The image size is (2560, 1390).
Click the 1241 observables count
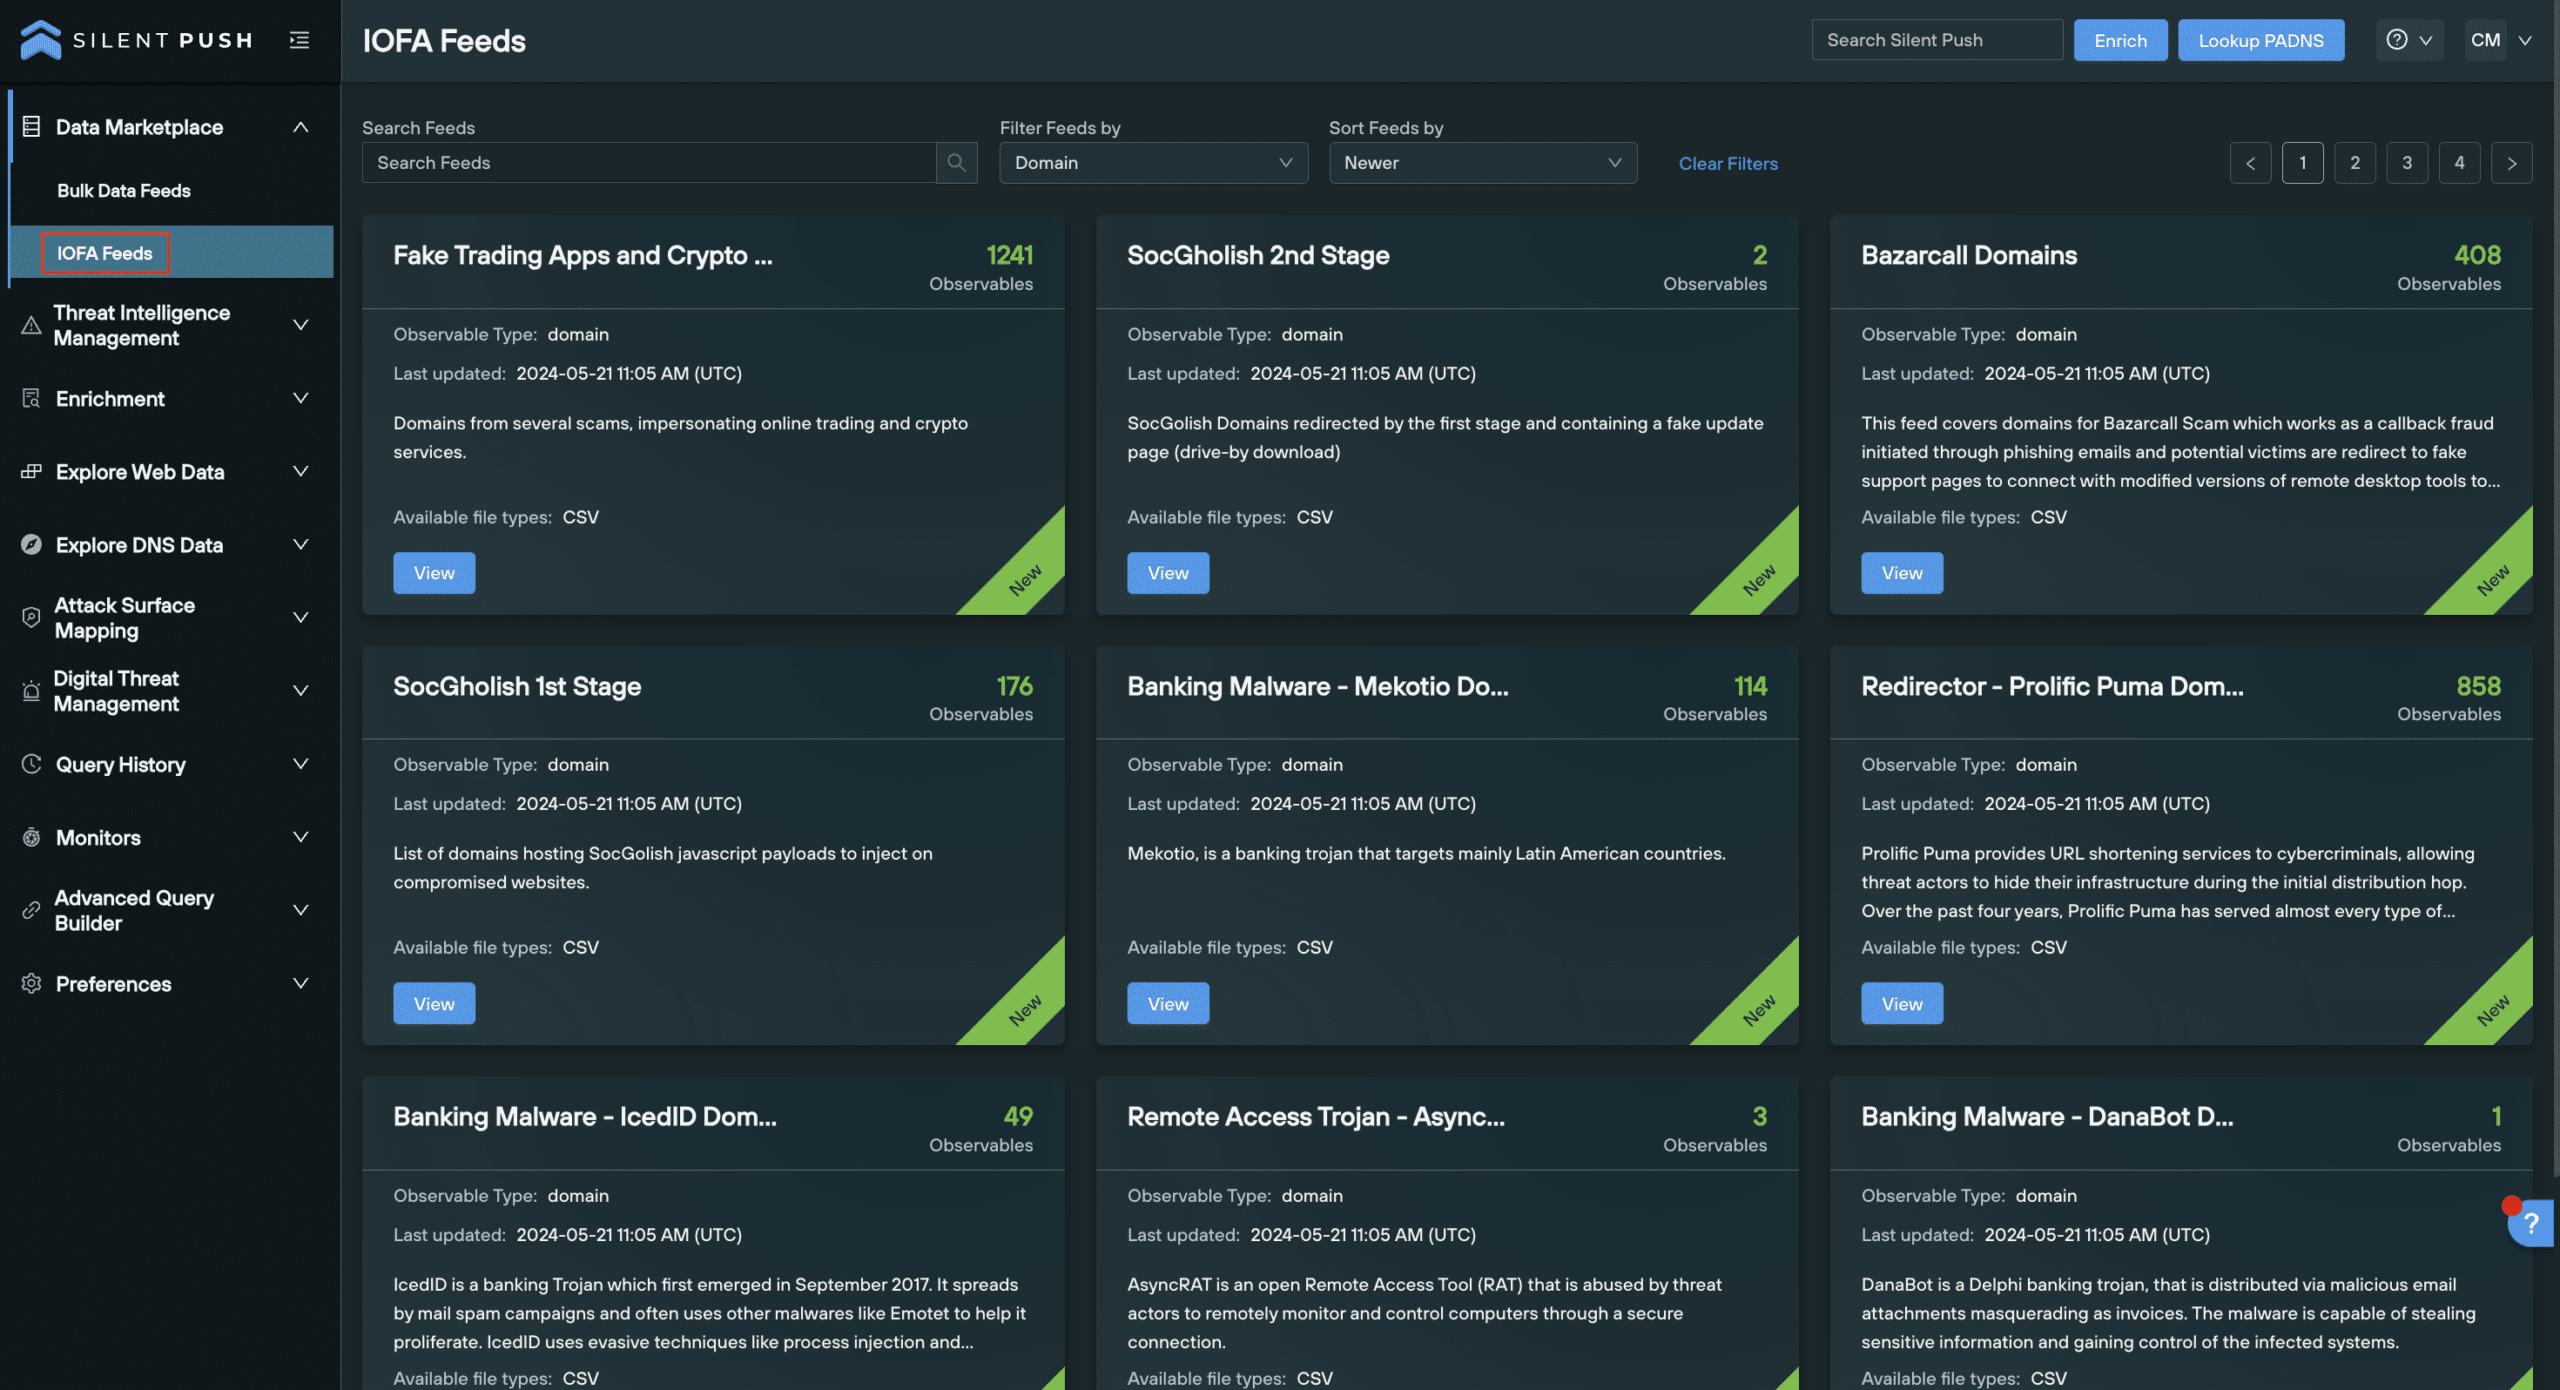(x=1009, y=255)
